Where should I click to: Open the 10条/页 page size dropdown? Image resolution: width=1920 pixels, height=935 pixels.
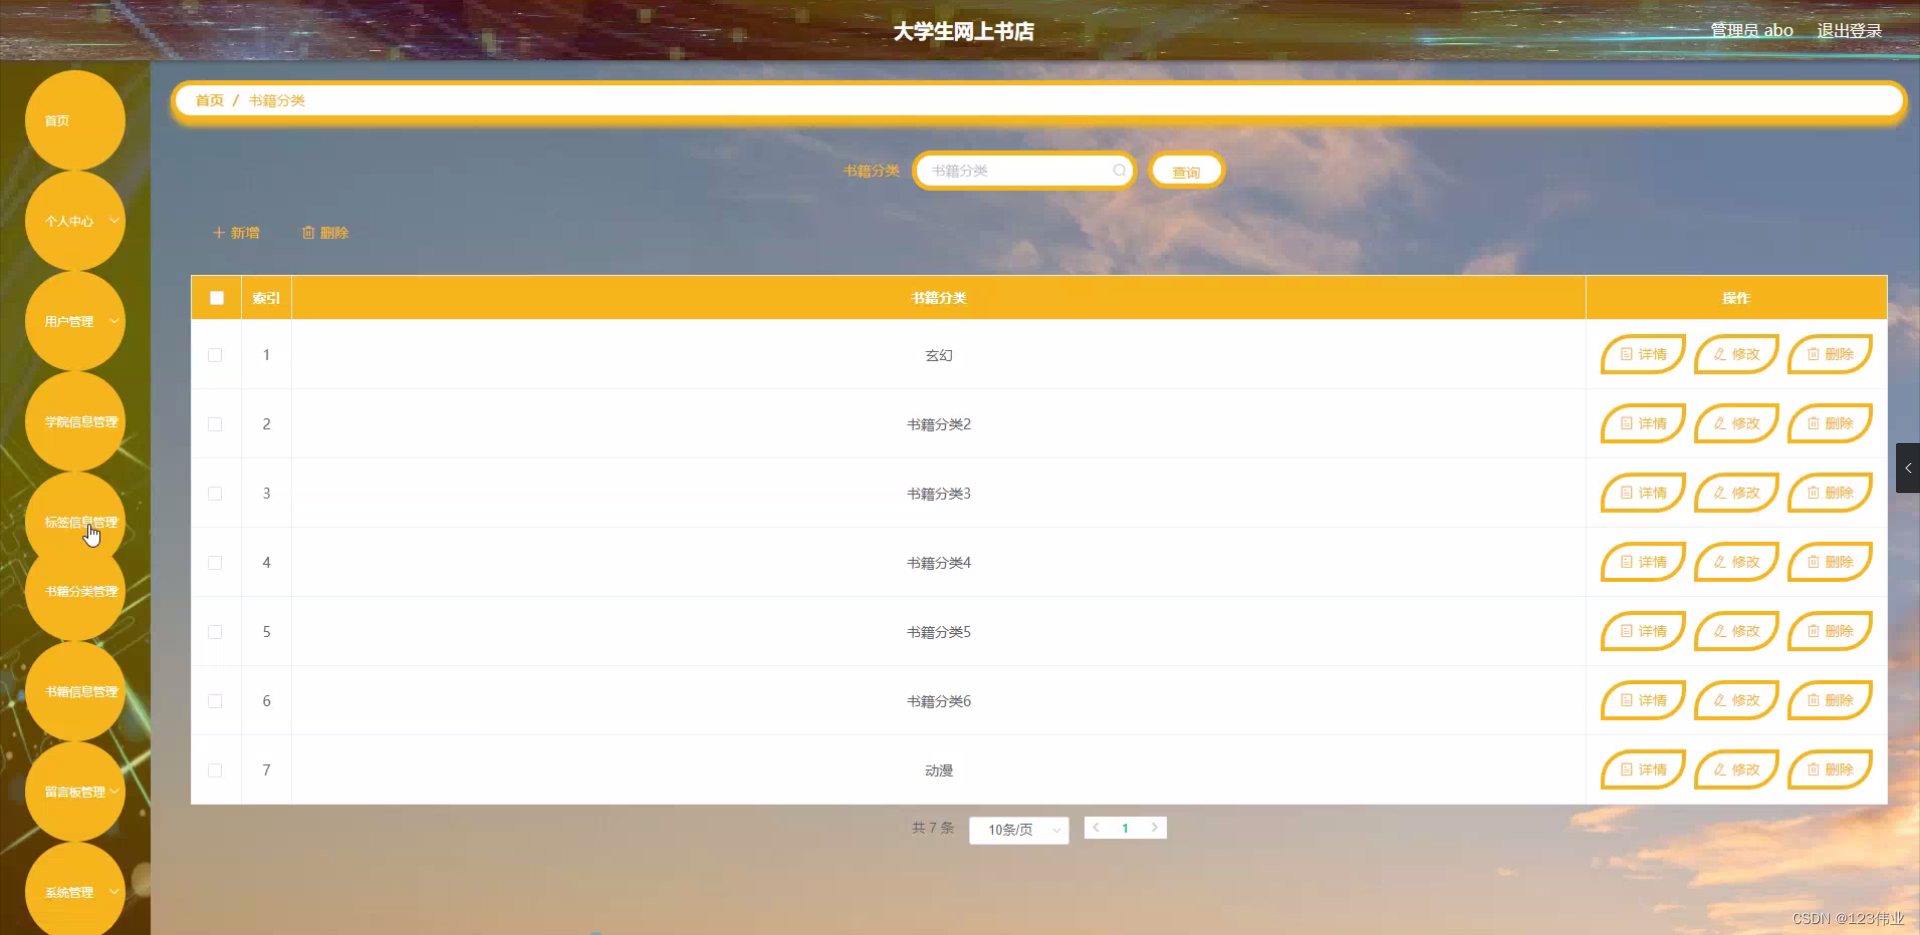(1018, 829)
